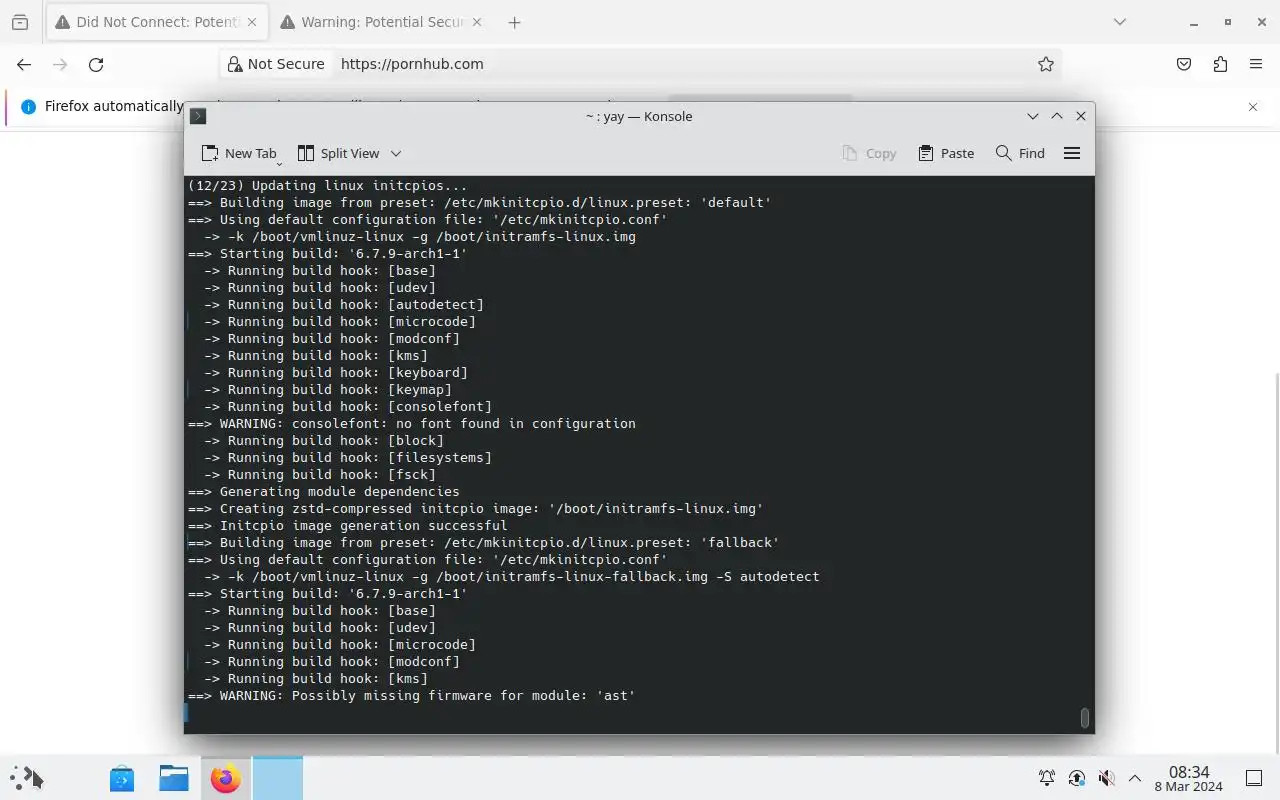Close the 'Warning: Potential Security' tab
Viewport: 1280px width, 800px height.
(476, 22)
